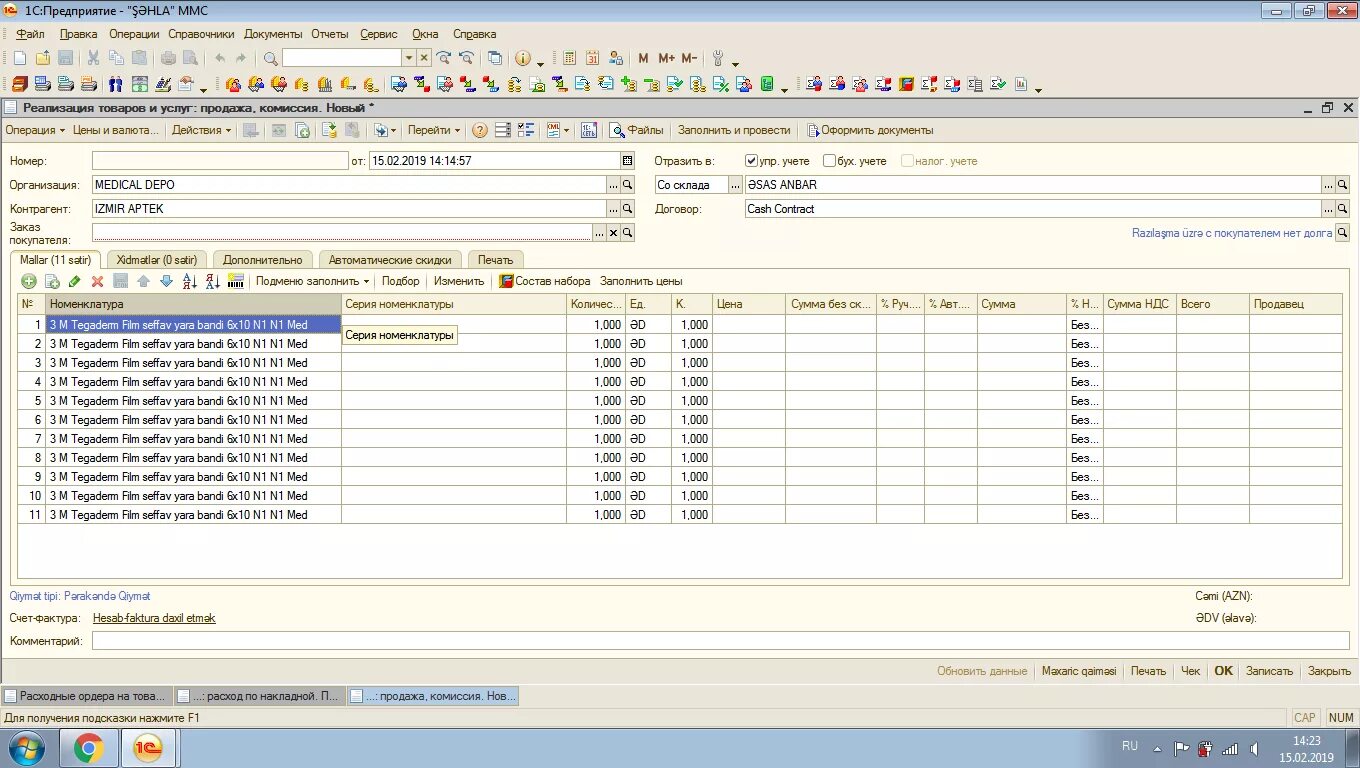Open selection ellipsis for Организация field
Viewport: 1360px width, 768px height.
[614, 185]
